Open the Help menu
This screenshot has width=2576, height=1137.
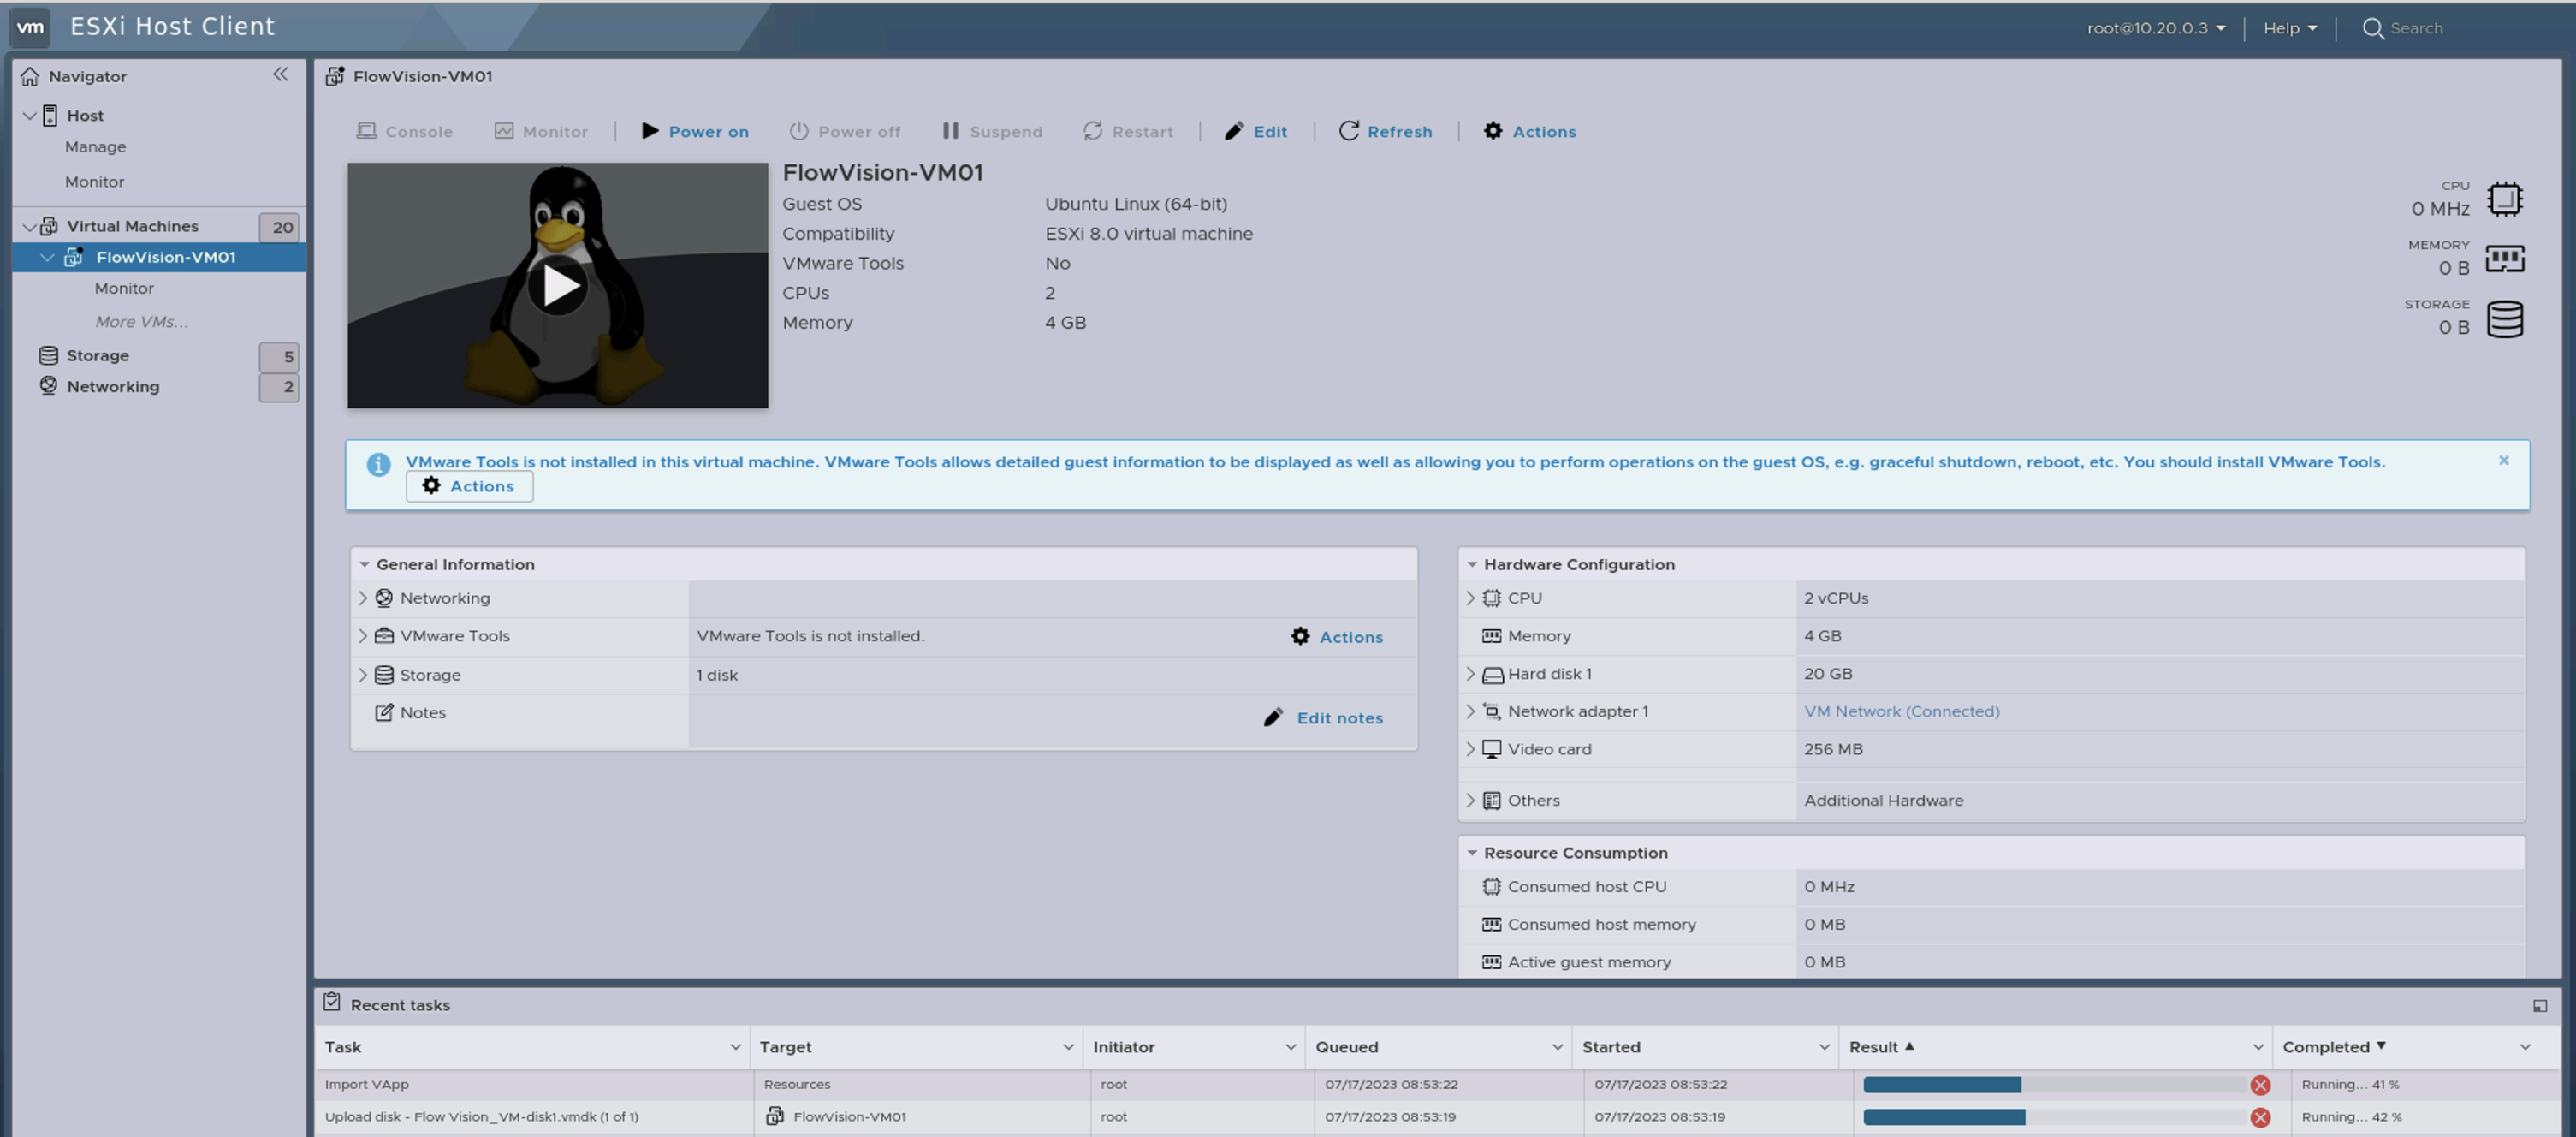(x=2289, y=28)
